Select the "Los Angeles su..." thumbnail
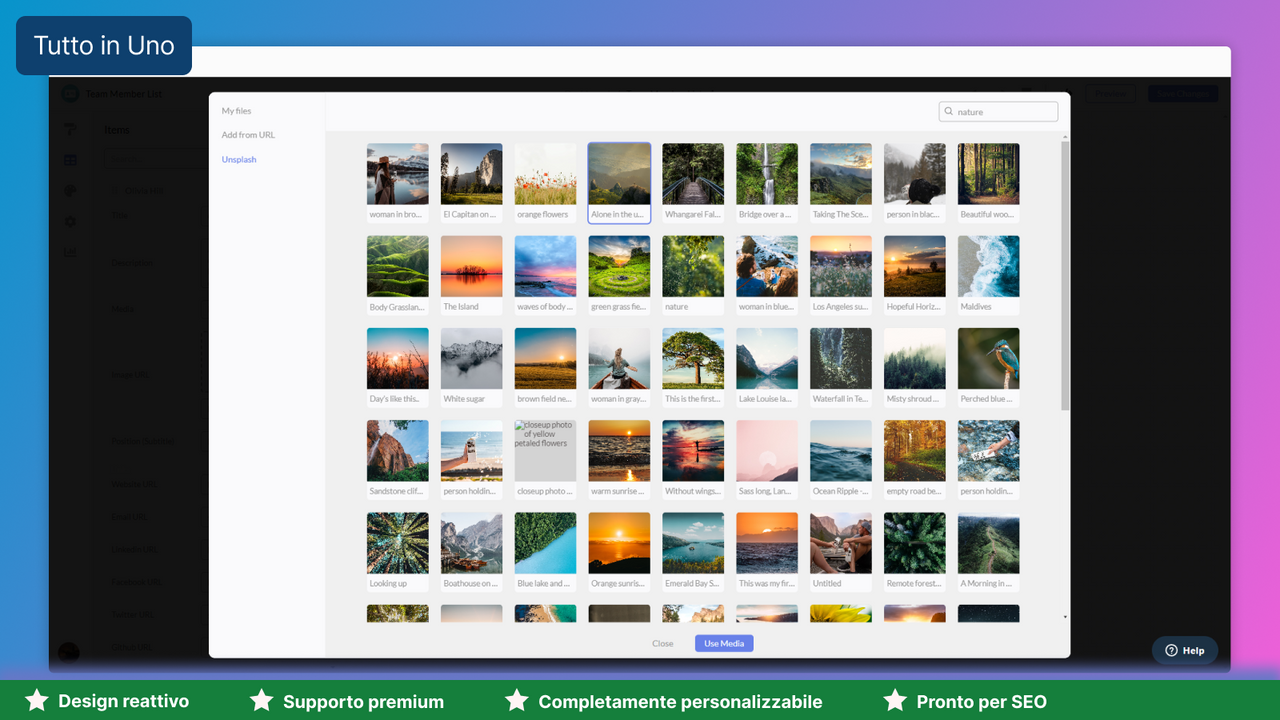 pyautogui.click(x=841, y=275)
